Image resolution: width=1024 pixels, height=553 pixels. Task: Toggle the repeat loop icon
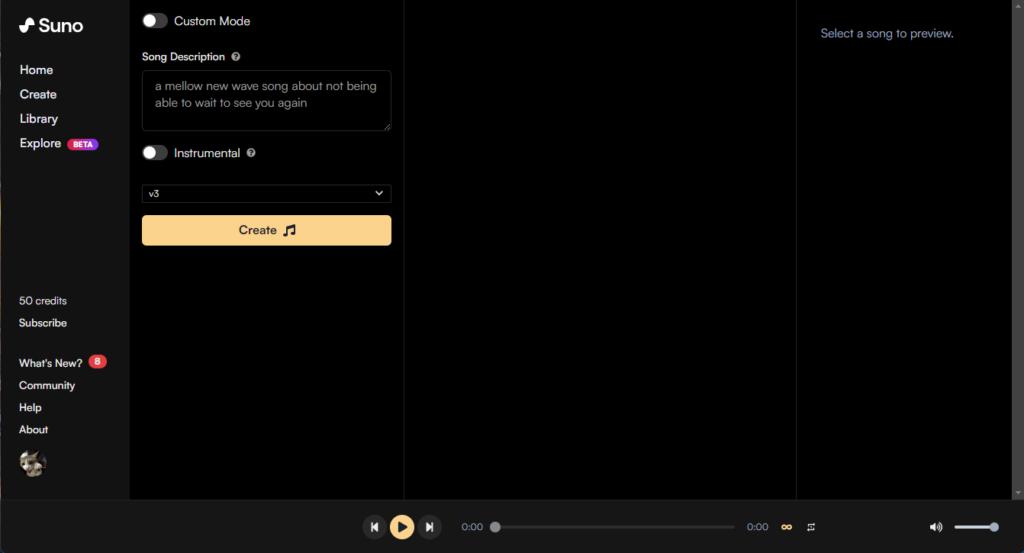[810, 527]
